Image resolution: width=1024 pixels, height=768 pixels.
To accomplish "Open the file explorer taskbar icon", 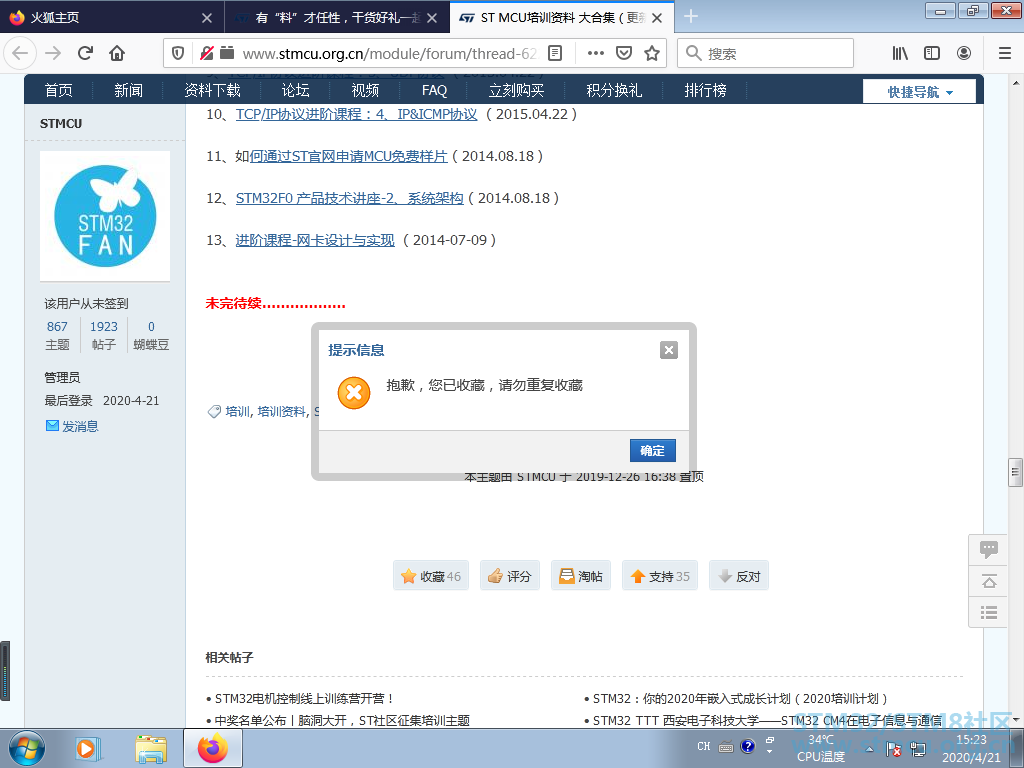I will (x=151, y=748).
